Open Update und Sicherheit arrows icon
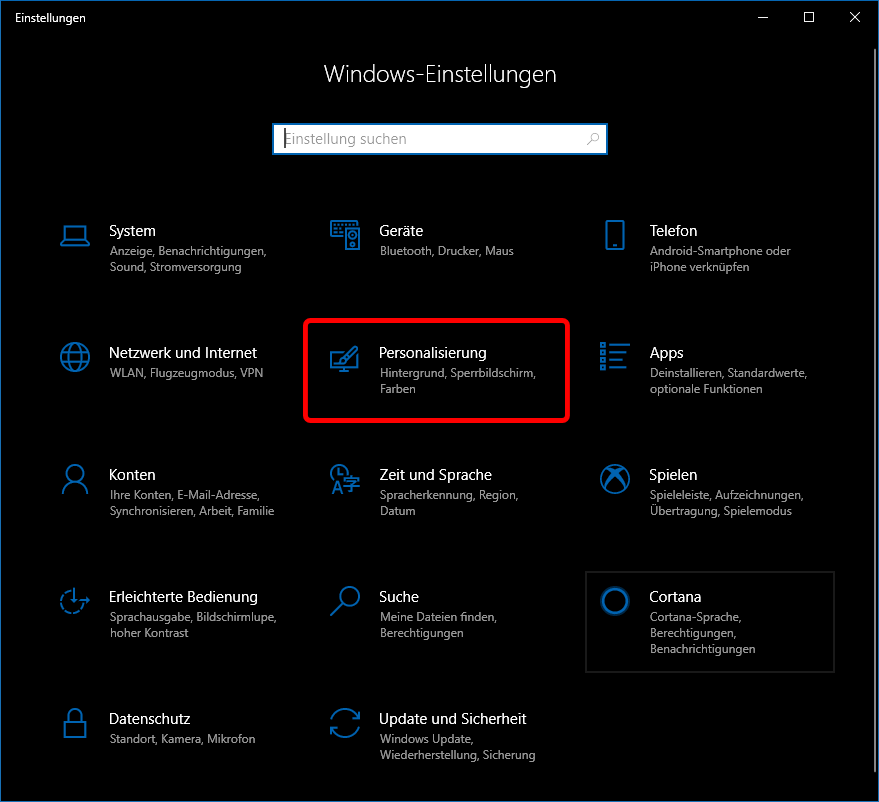Viewport: 879px width, 802px height. [345, 723]
